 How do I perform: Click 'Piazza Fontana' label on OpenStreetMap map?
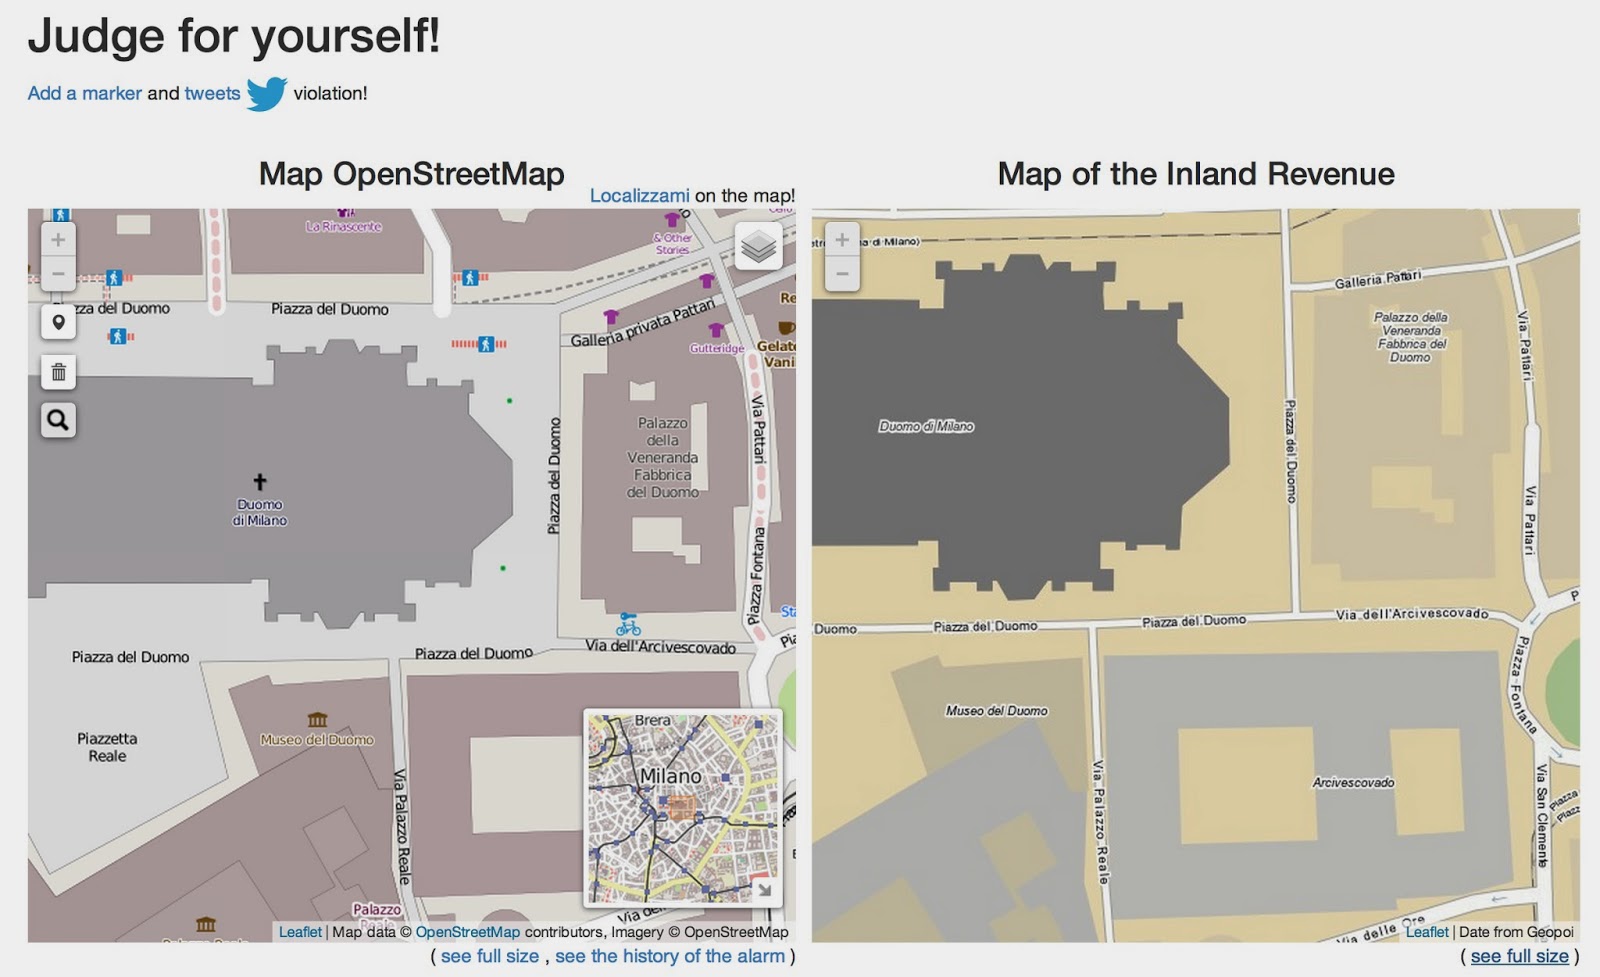pyautogui.click(x=757, y=576)
